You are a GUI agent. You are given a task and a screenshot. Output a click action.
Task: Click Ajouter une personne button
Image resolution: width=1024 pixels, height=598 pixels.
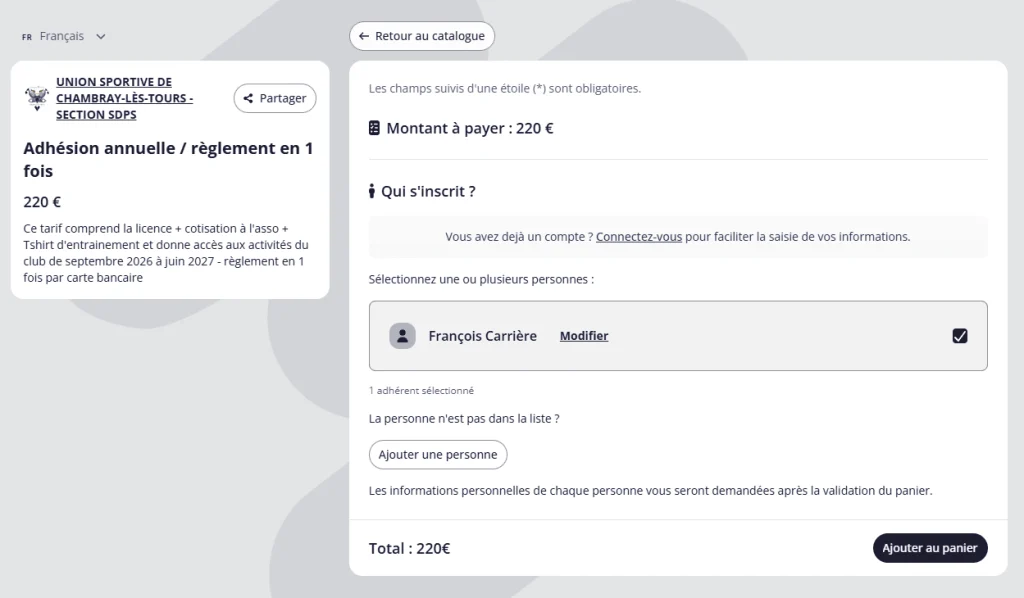click(438, 454)
